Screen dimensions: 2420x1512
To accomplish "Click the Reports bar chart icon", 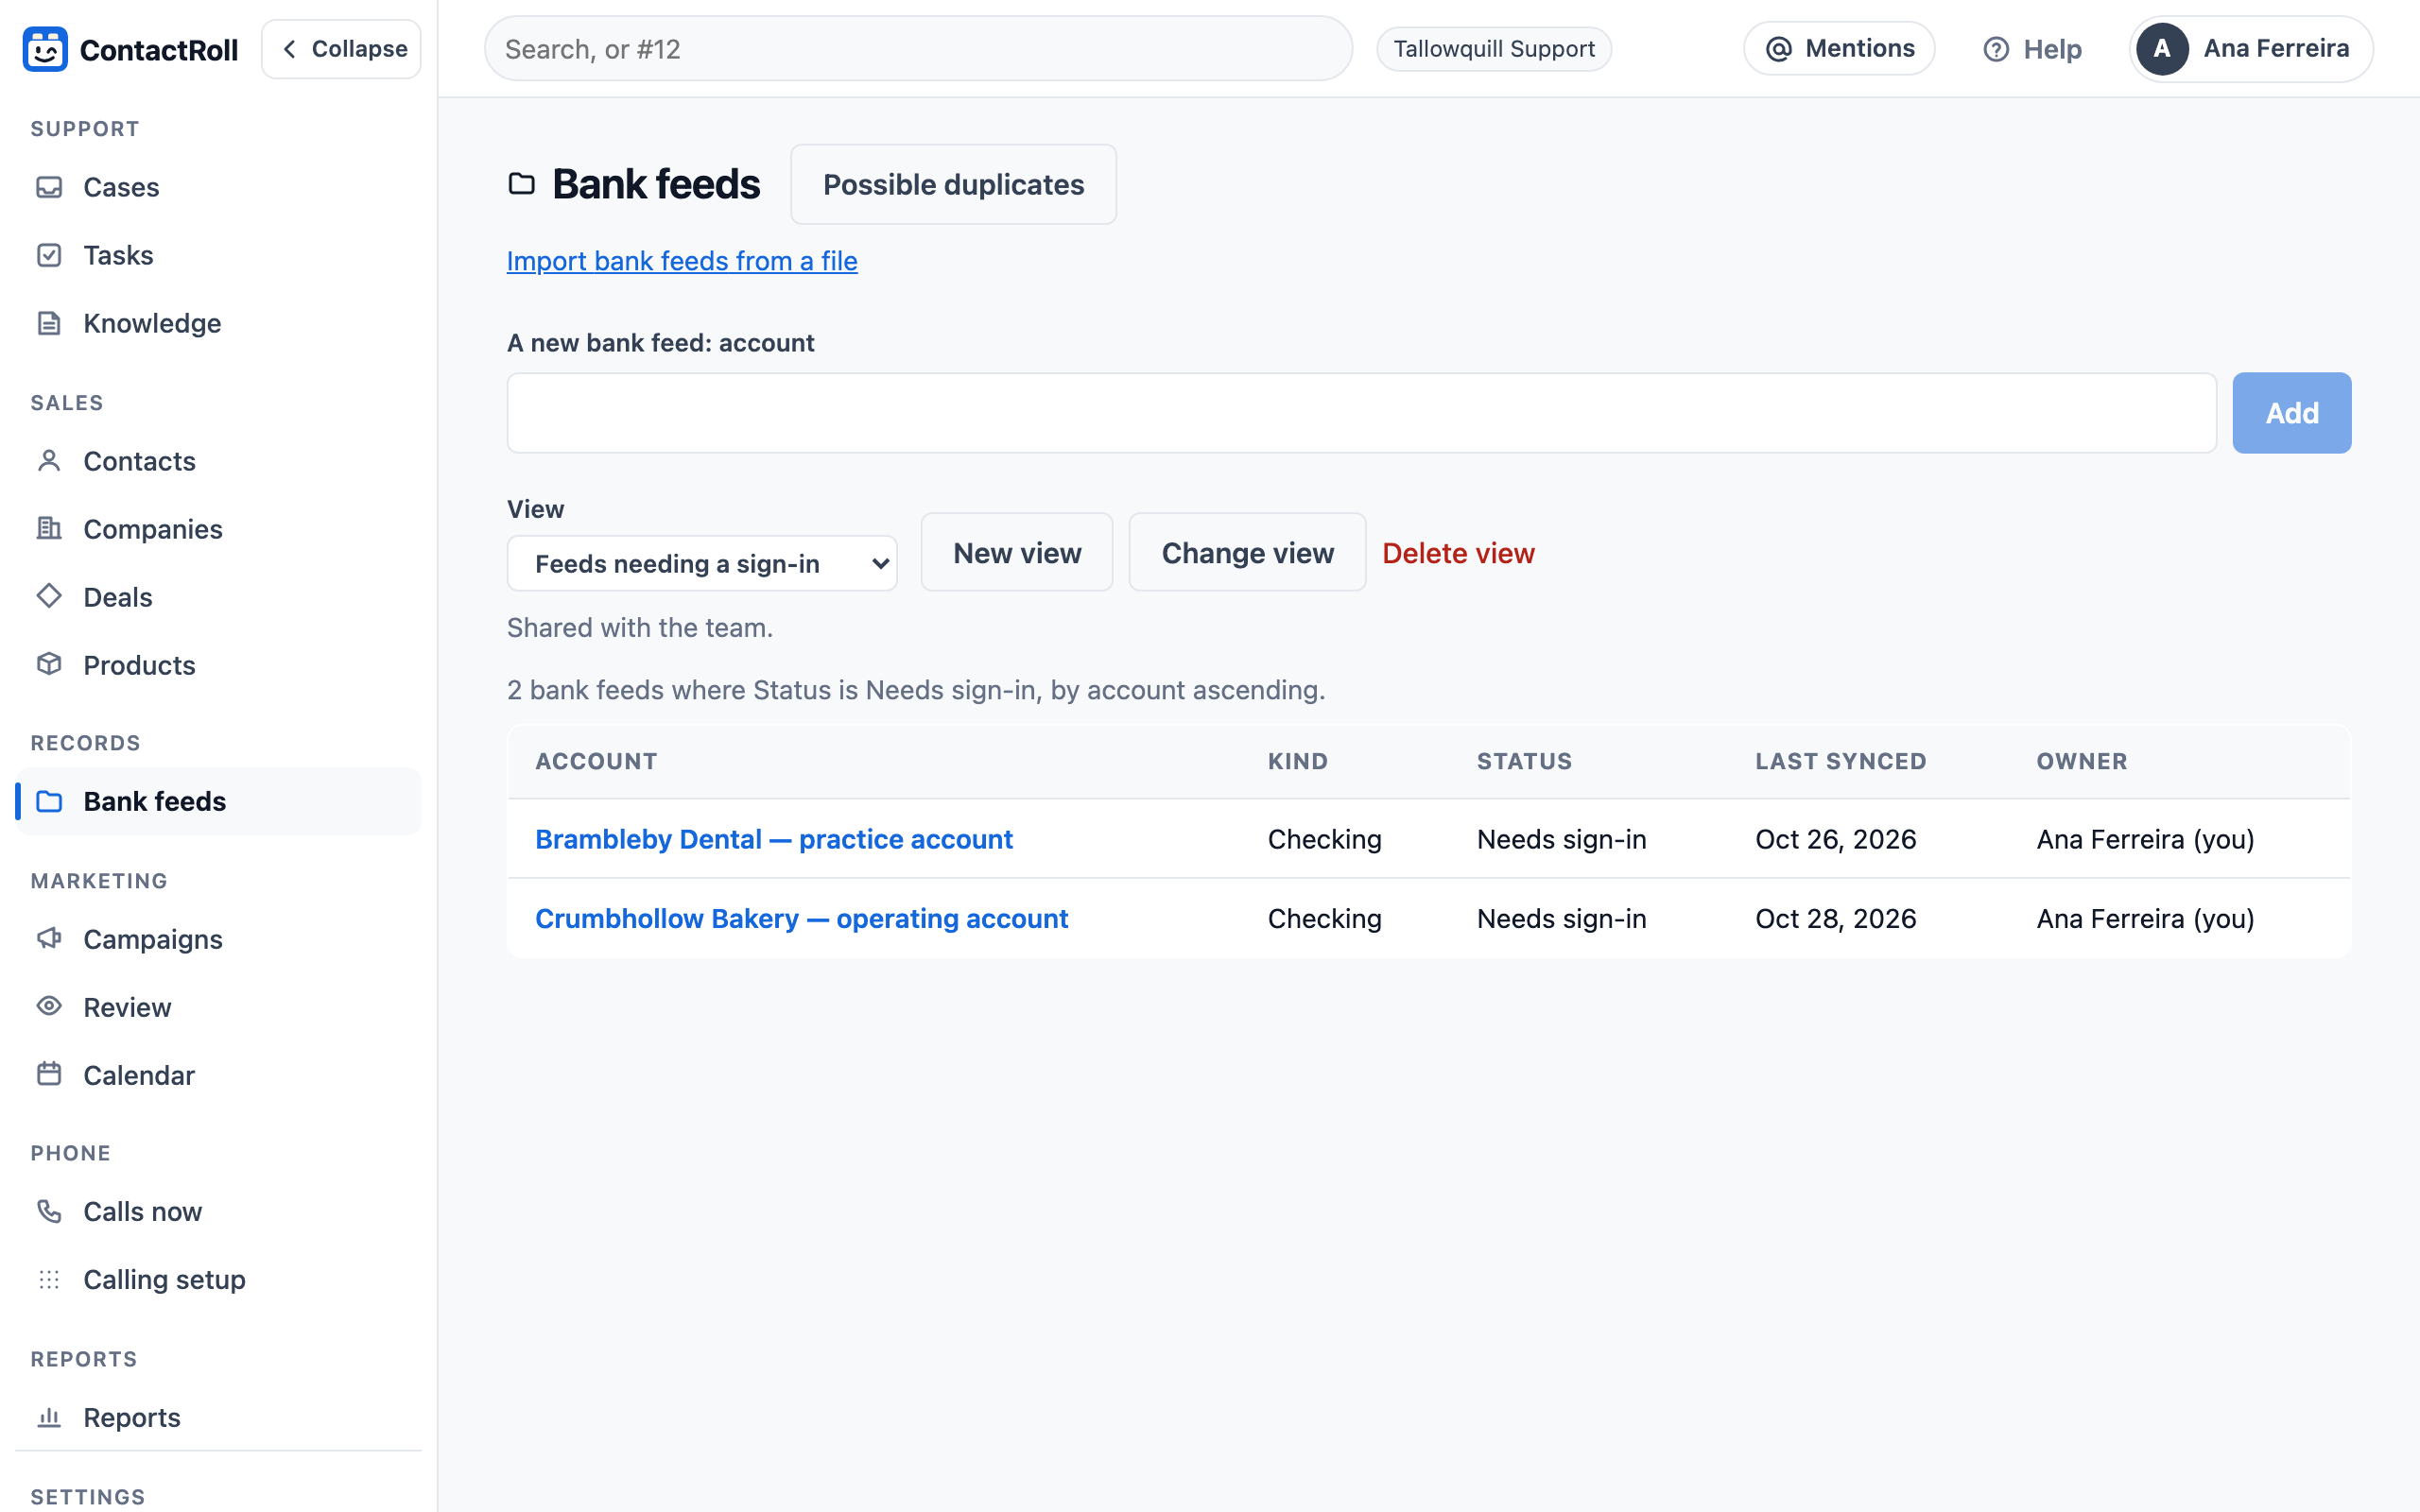I will 49,1417.
